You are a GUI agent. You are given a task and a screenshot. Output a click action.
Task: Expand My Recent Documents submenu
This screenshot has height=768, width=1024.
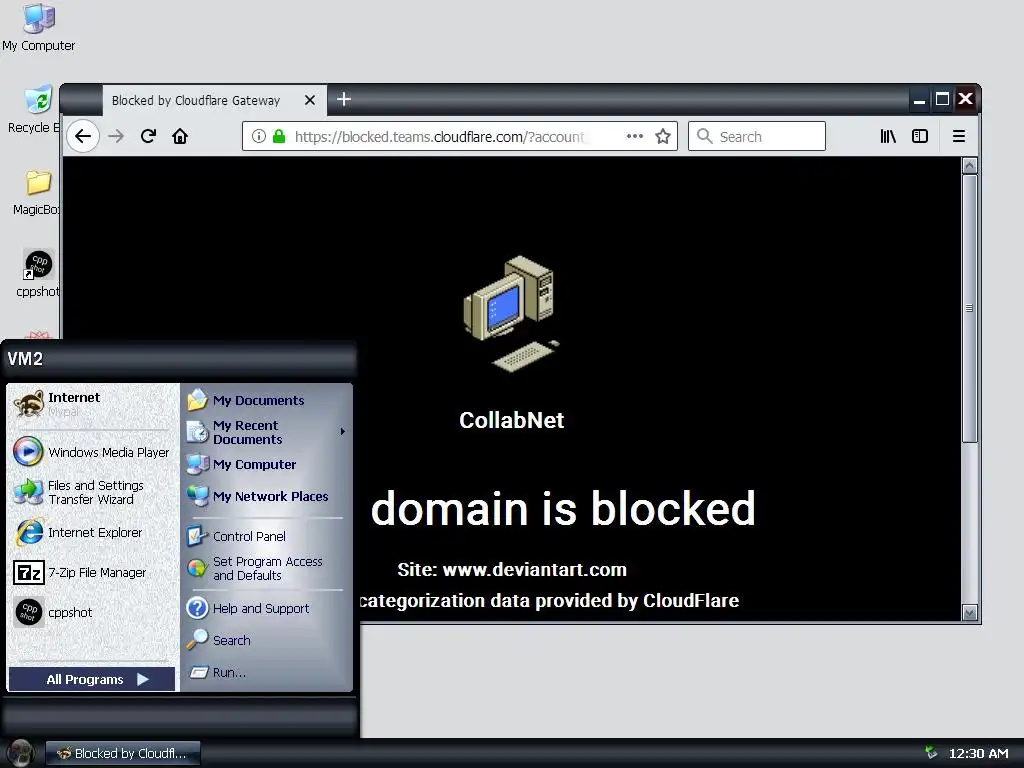[x=266, y=432]
